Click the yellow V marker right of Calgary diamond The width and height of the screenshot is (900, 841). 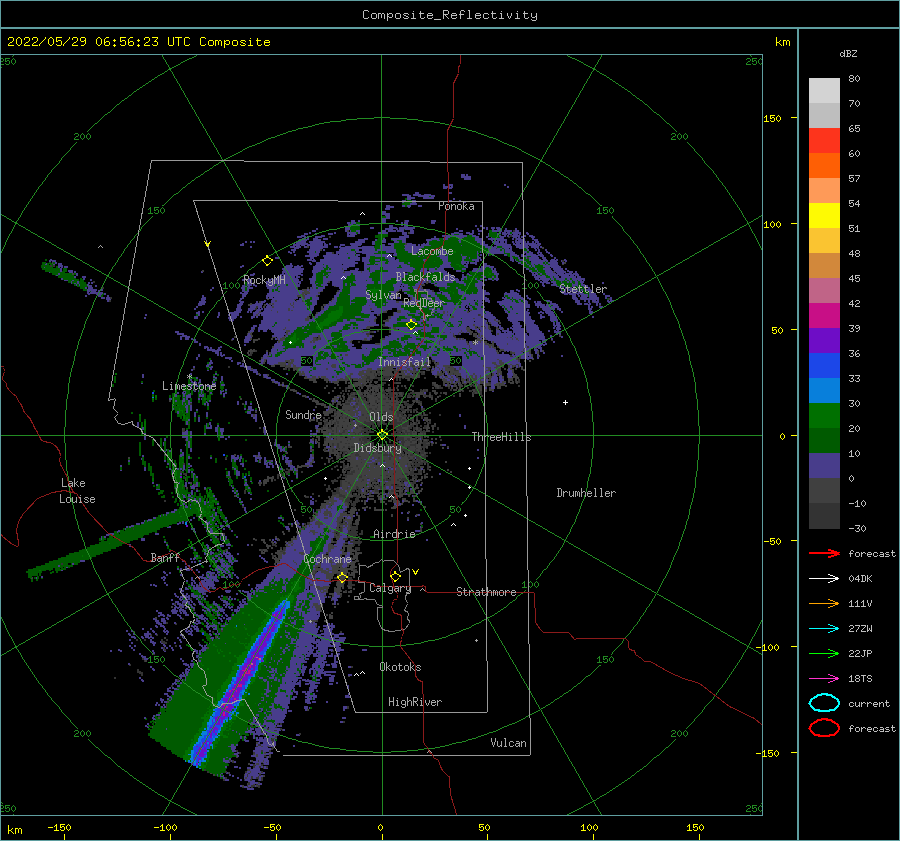pos(416,572)
